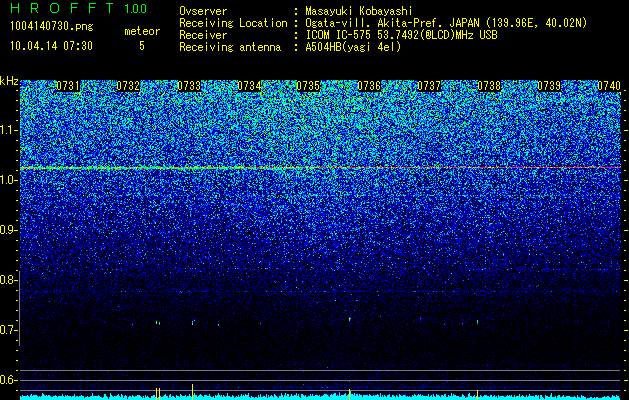Click the meteor echo dot below 0736
629x400 pixels.
(x=350, y=319)
